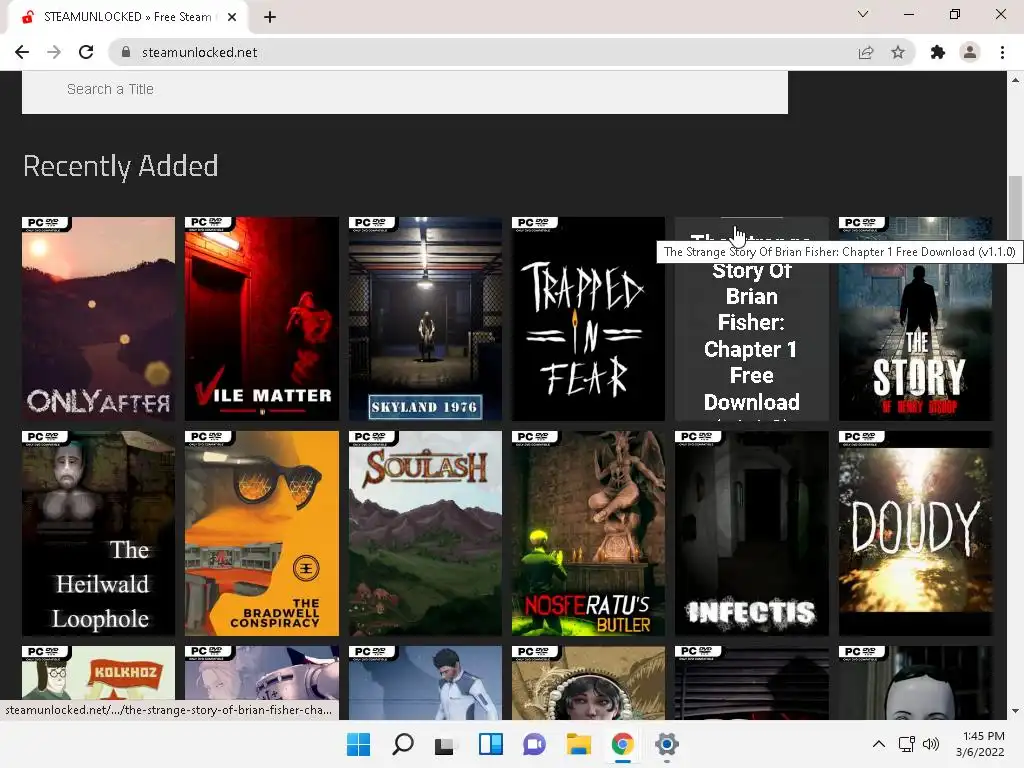
Task: Open Widgets from taskbar
Action: 490,744
